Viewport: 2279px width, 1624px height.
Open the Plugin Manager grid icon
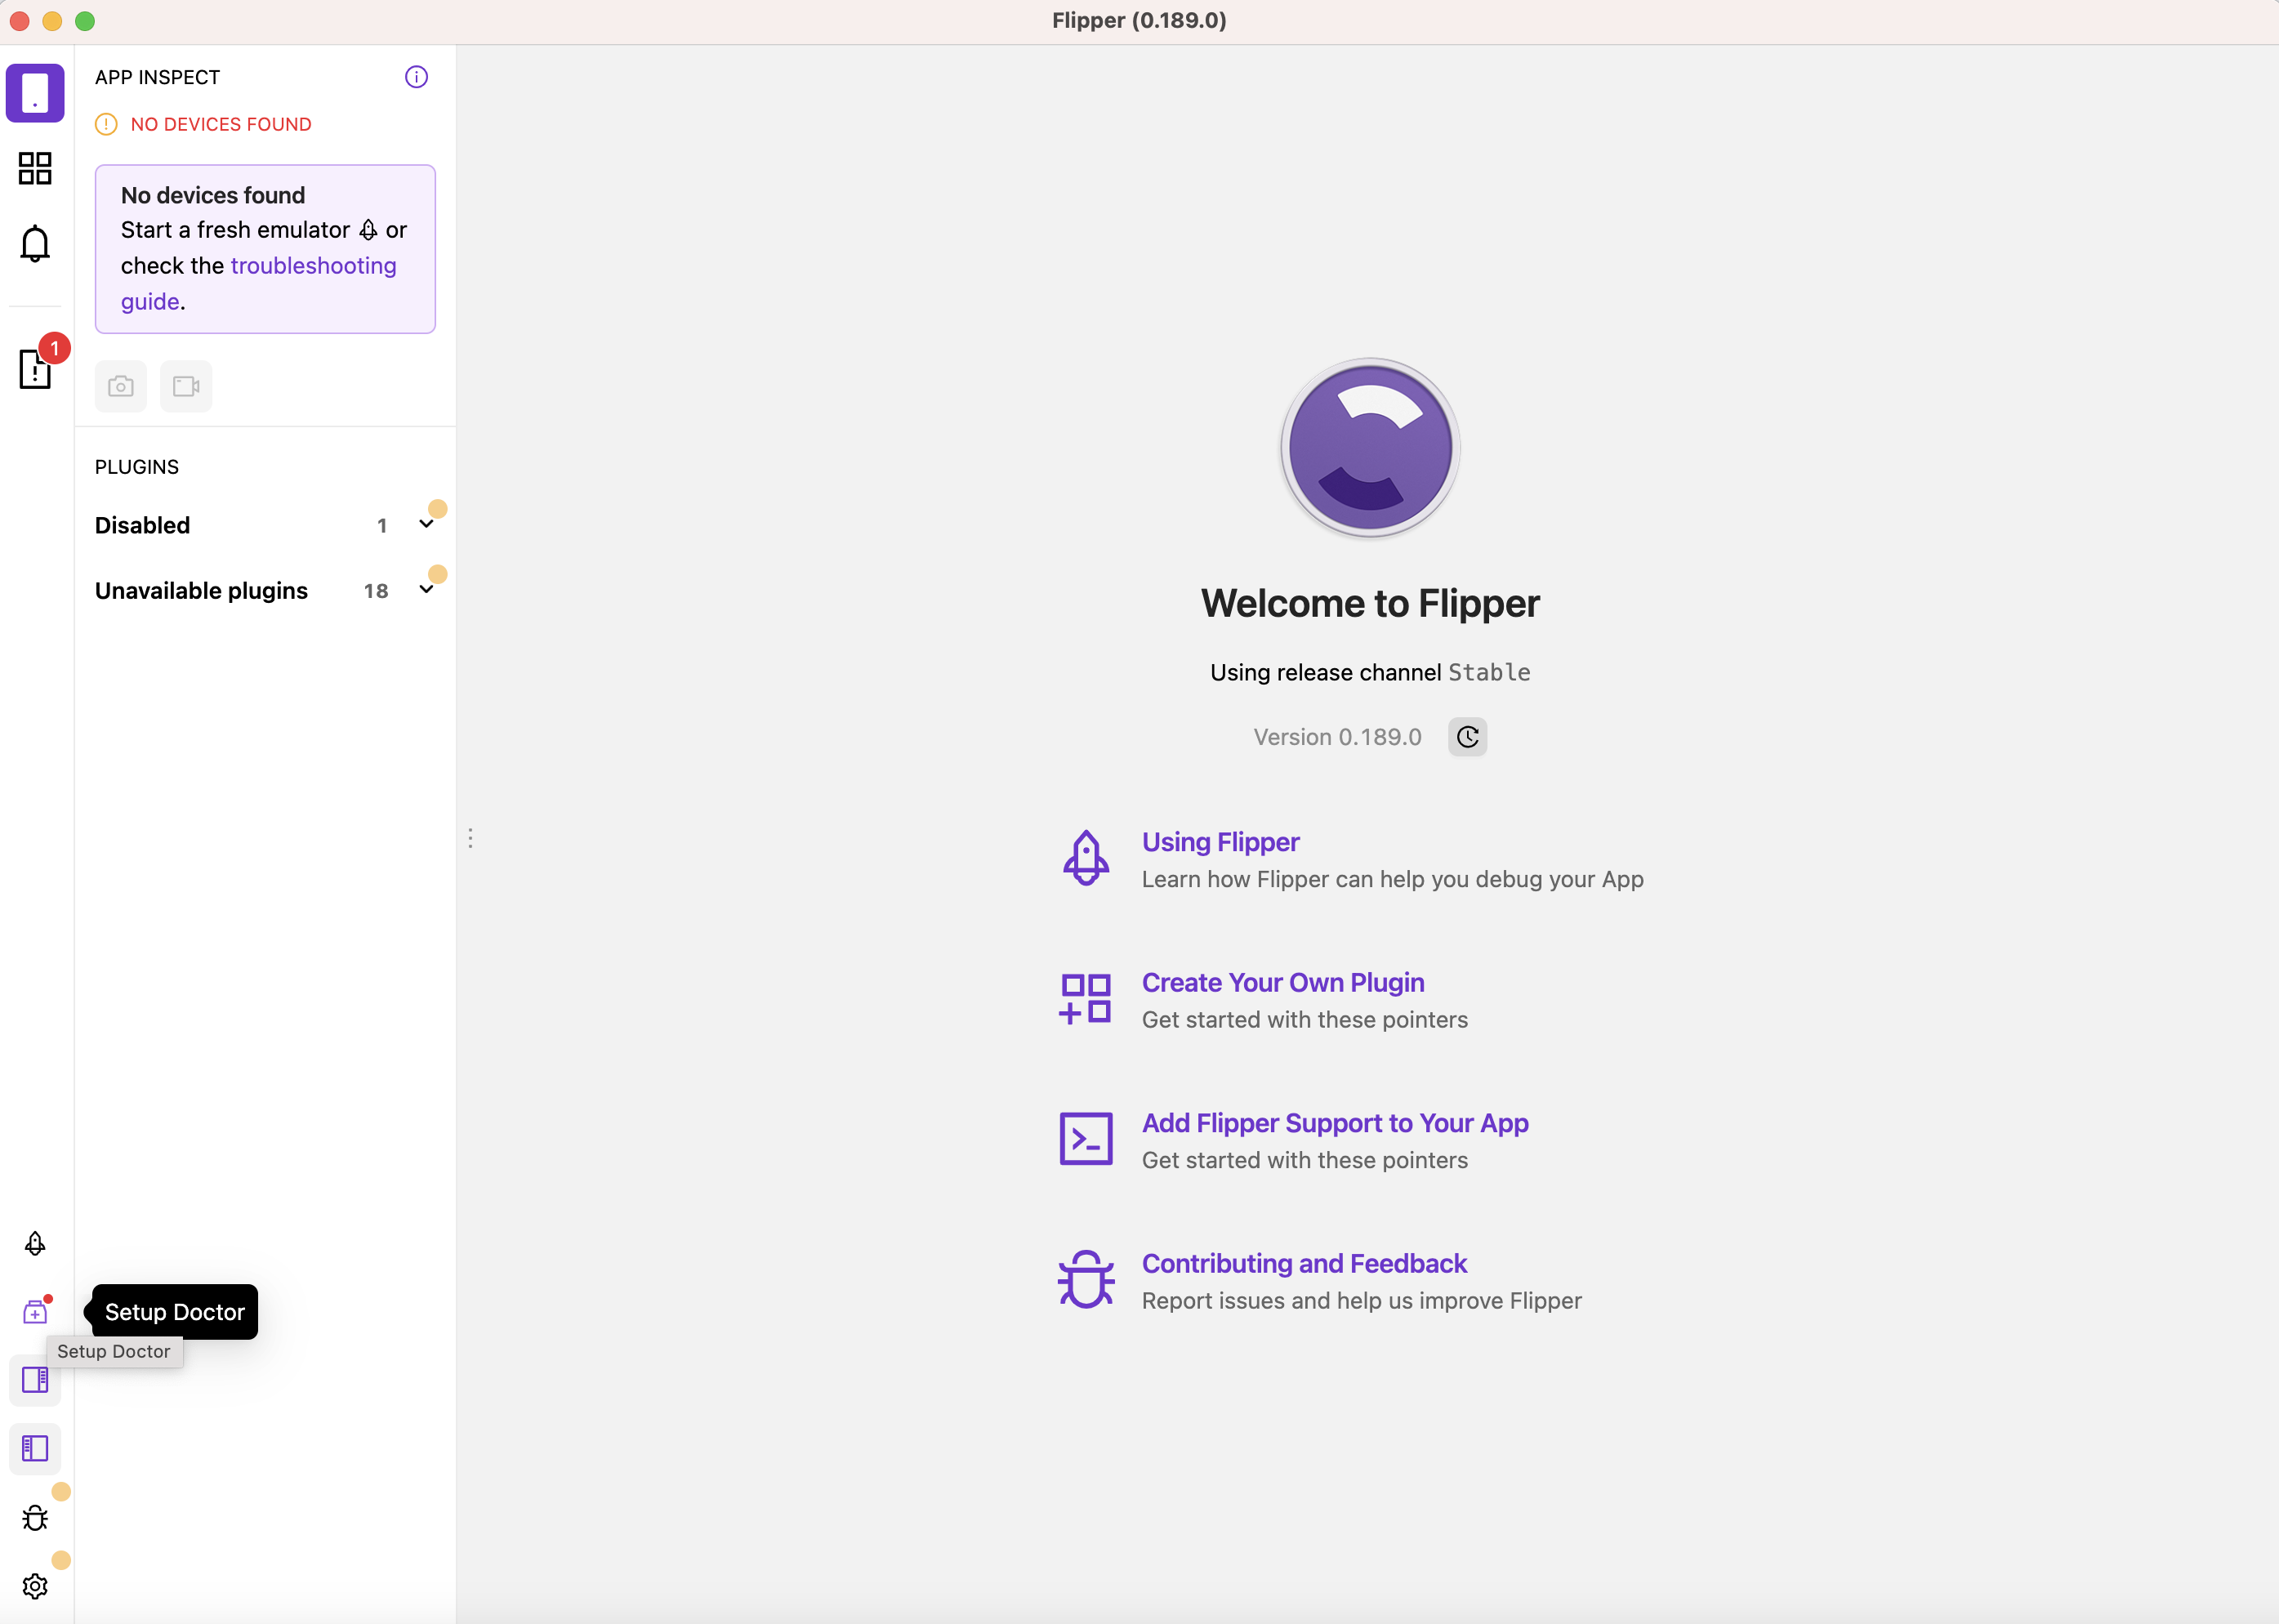34,168
